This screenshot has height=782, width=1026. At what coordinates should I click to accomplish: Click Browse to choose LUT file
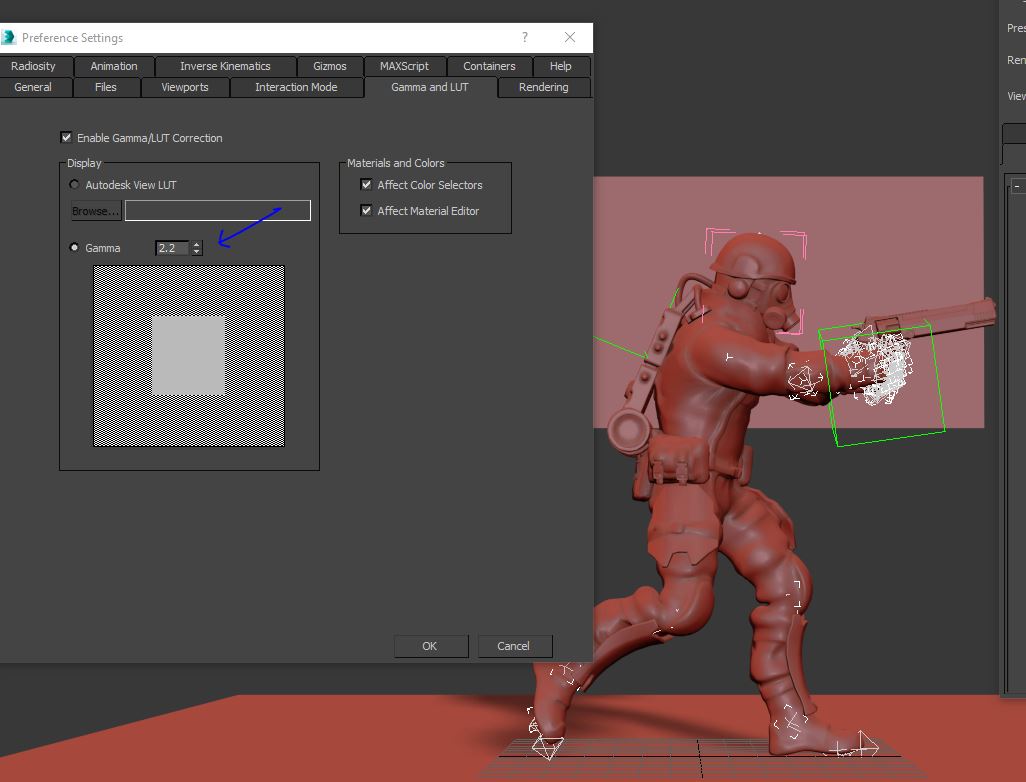coord(96,211)
